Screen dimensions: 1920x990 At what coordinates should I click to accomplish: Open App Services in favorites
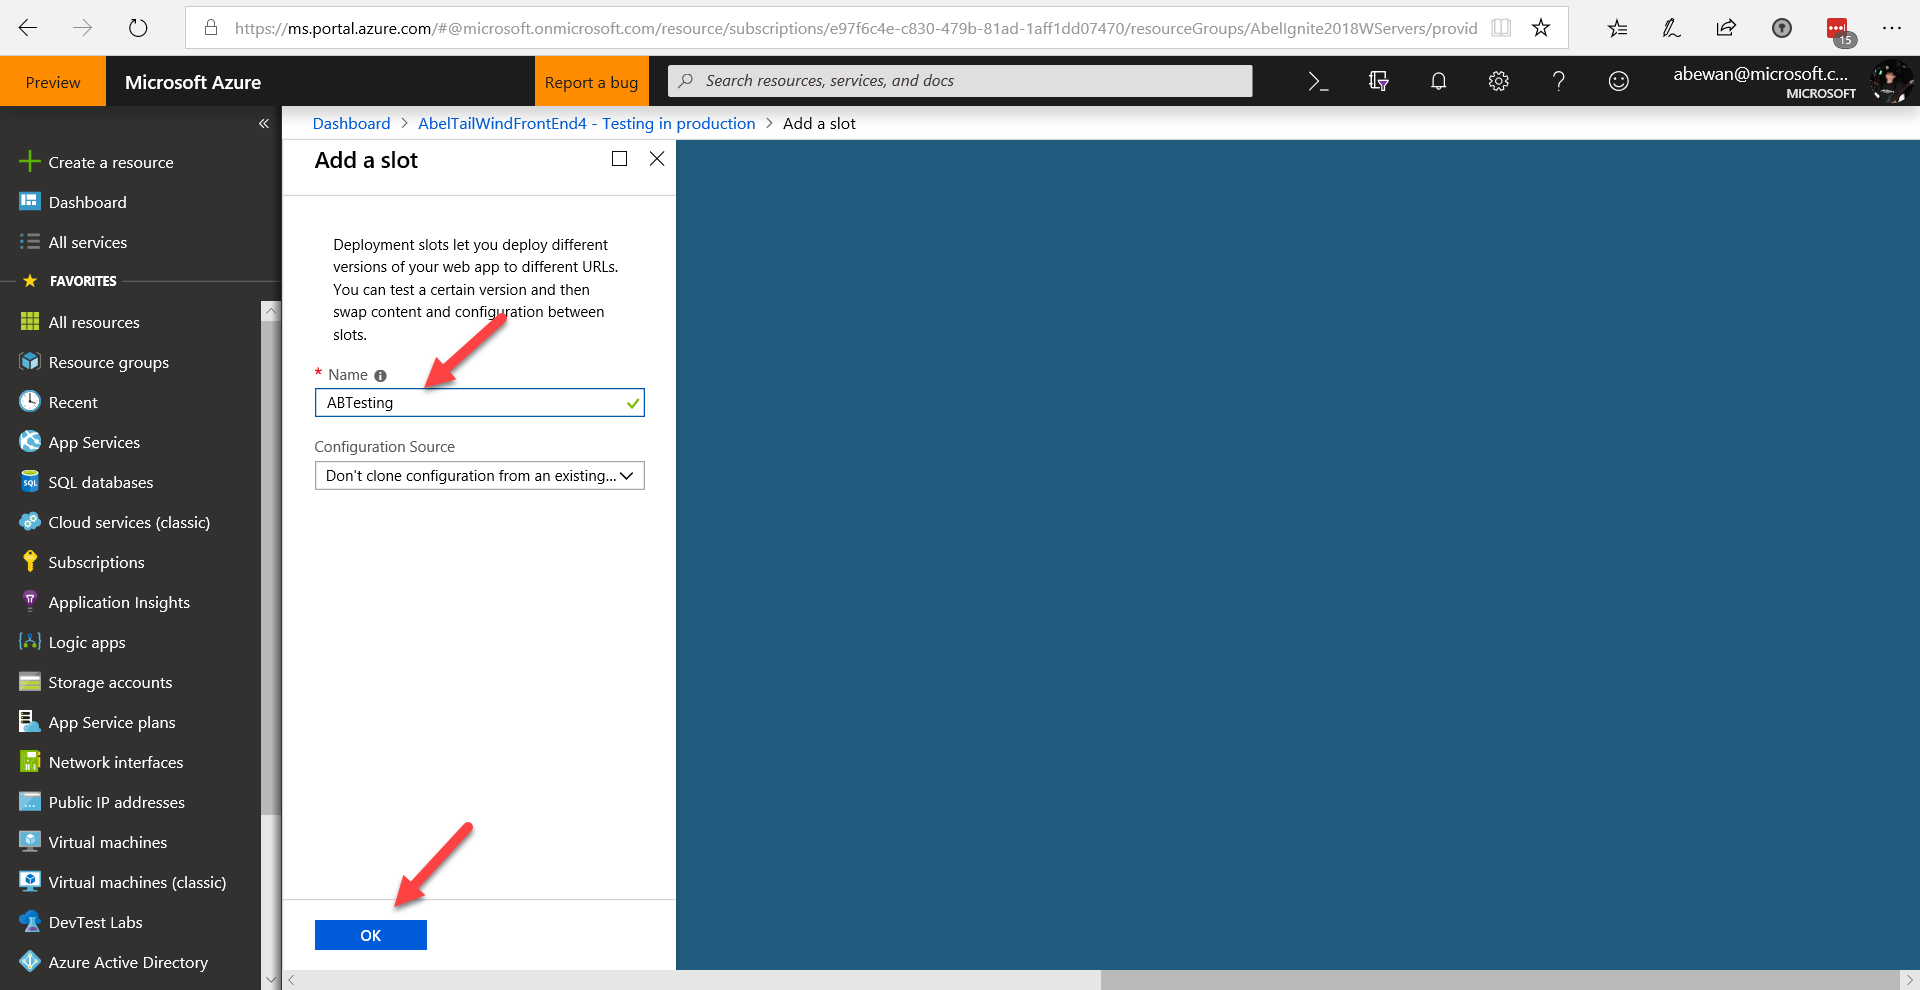[94, 442]
